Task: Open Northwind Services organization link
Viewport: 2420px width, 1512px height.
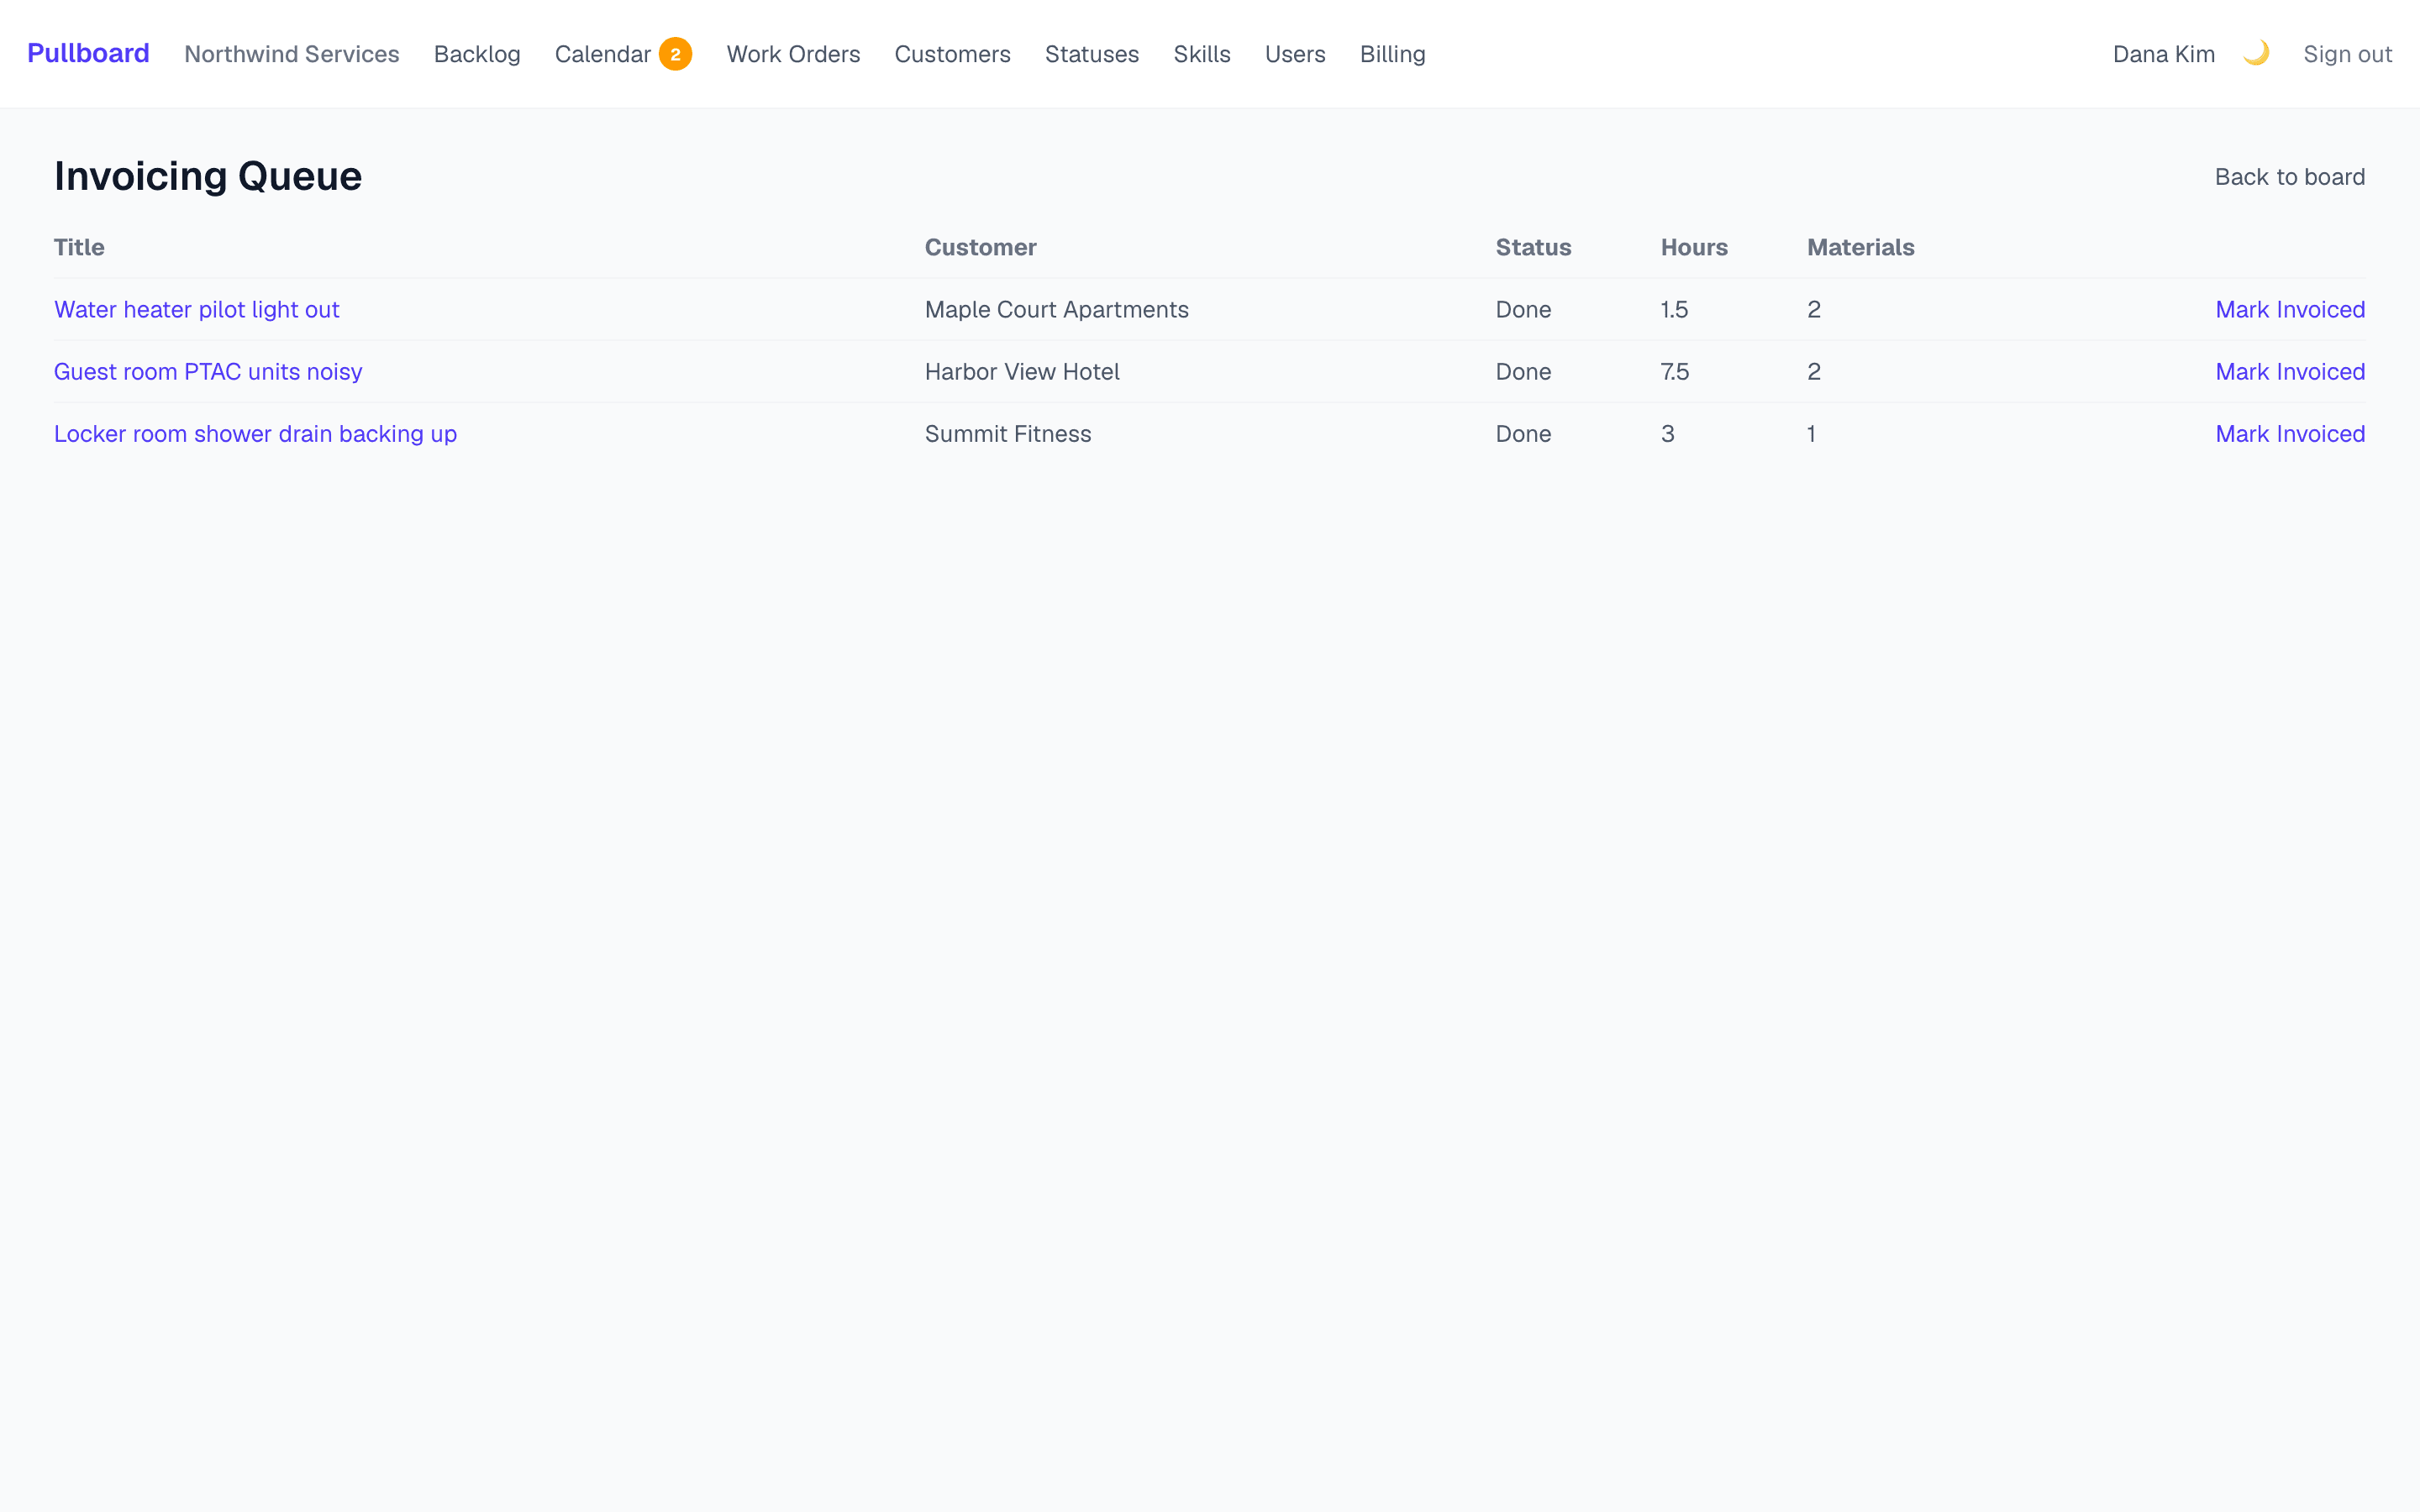Action: (x=291, y=54)
